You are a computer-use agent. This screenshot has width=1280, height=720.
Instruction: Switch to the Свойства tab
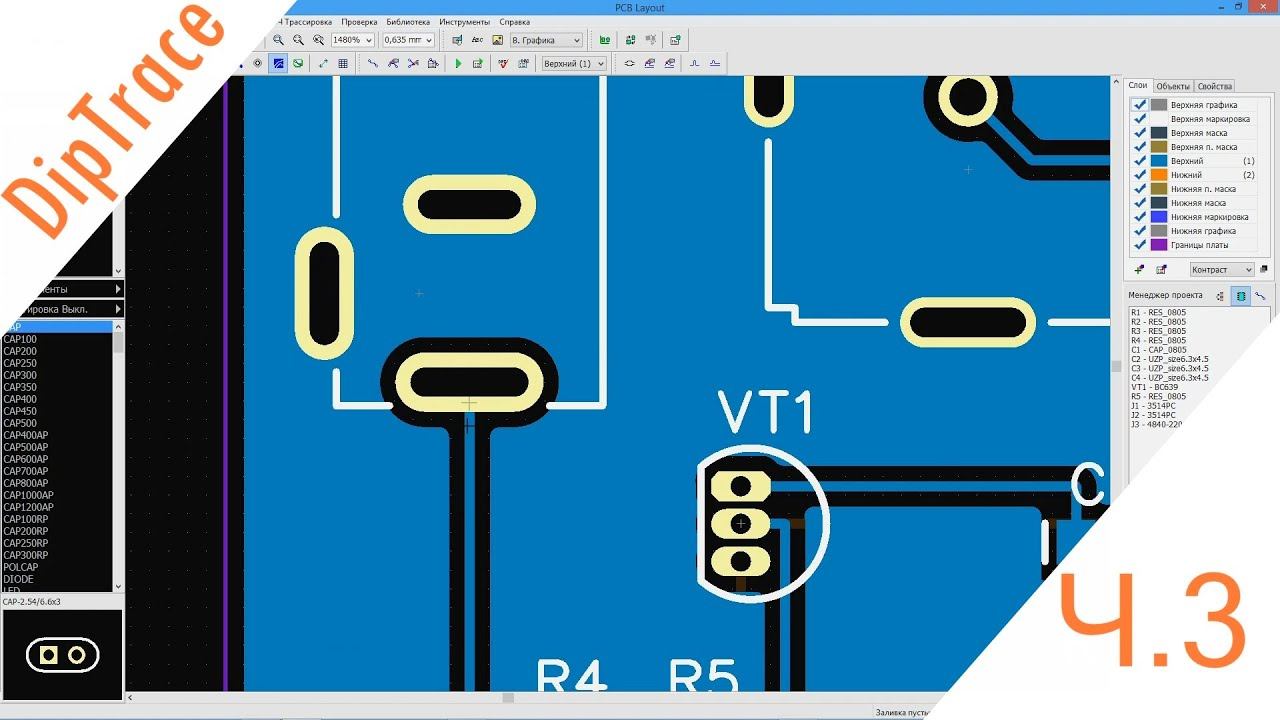[x=1215, y=86]
